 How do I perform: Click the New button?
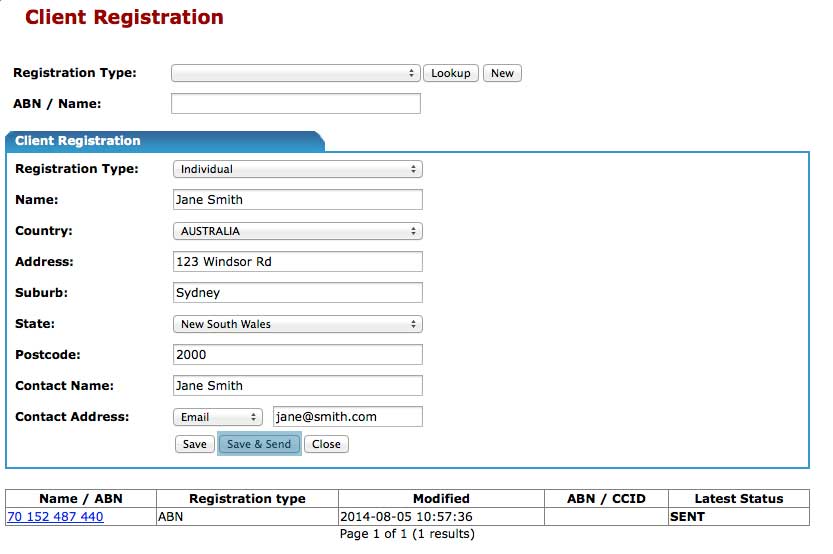pyautogui.click(x=502, y=73)
